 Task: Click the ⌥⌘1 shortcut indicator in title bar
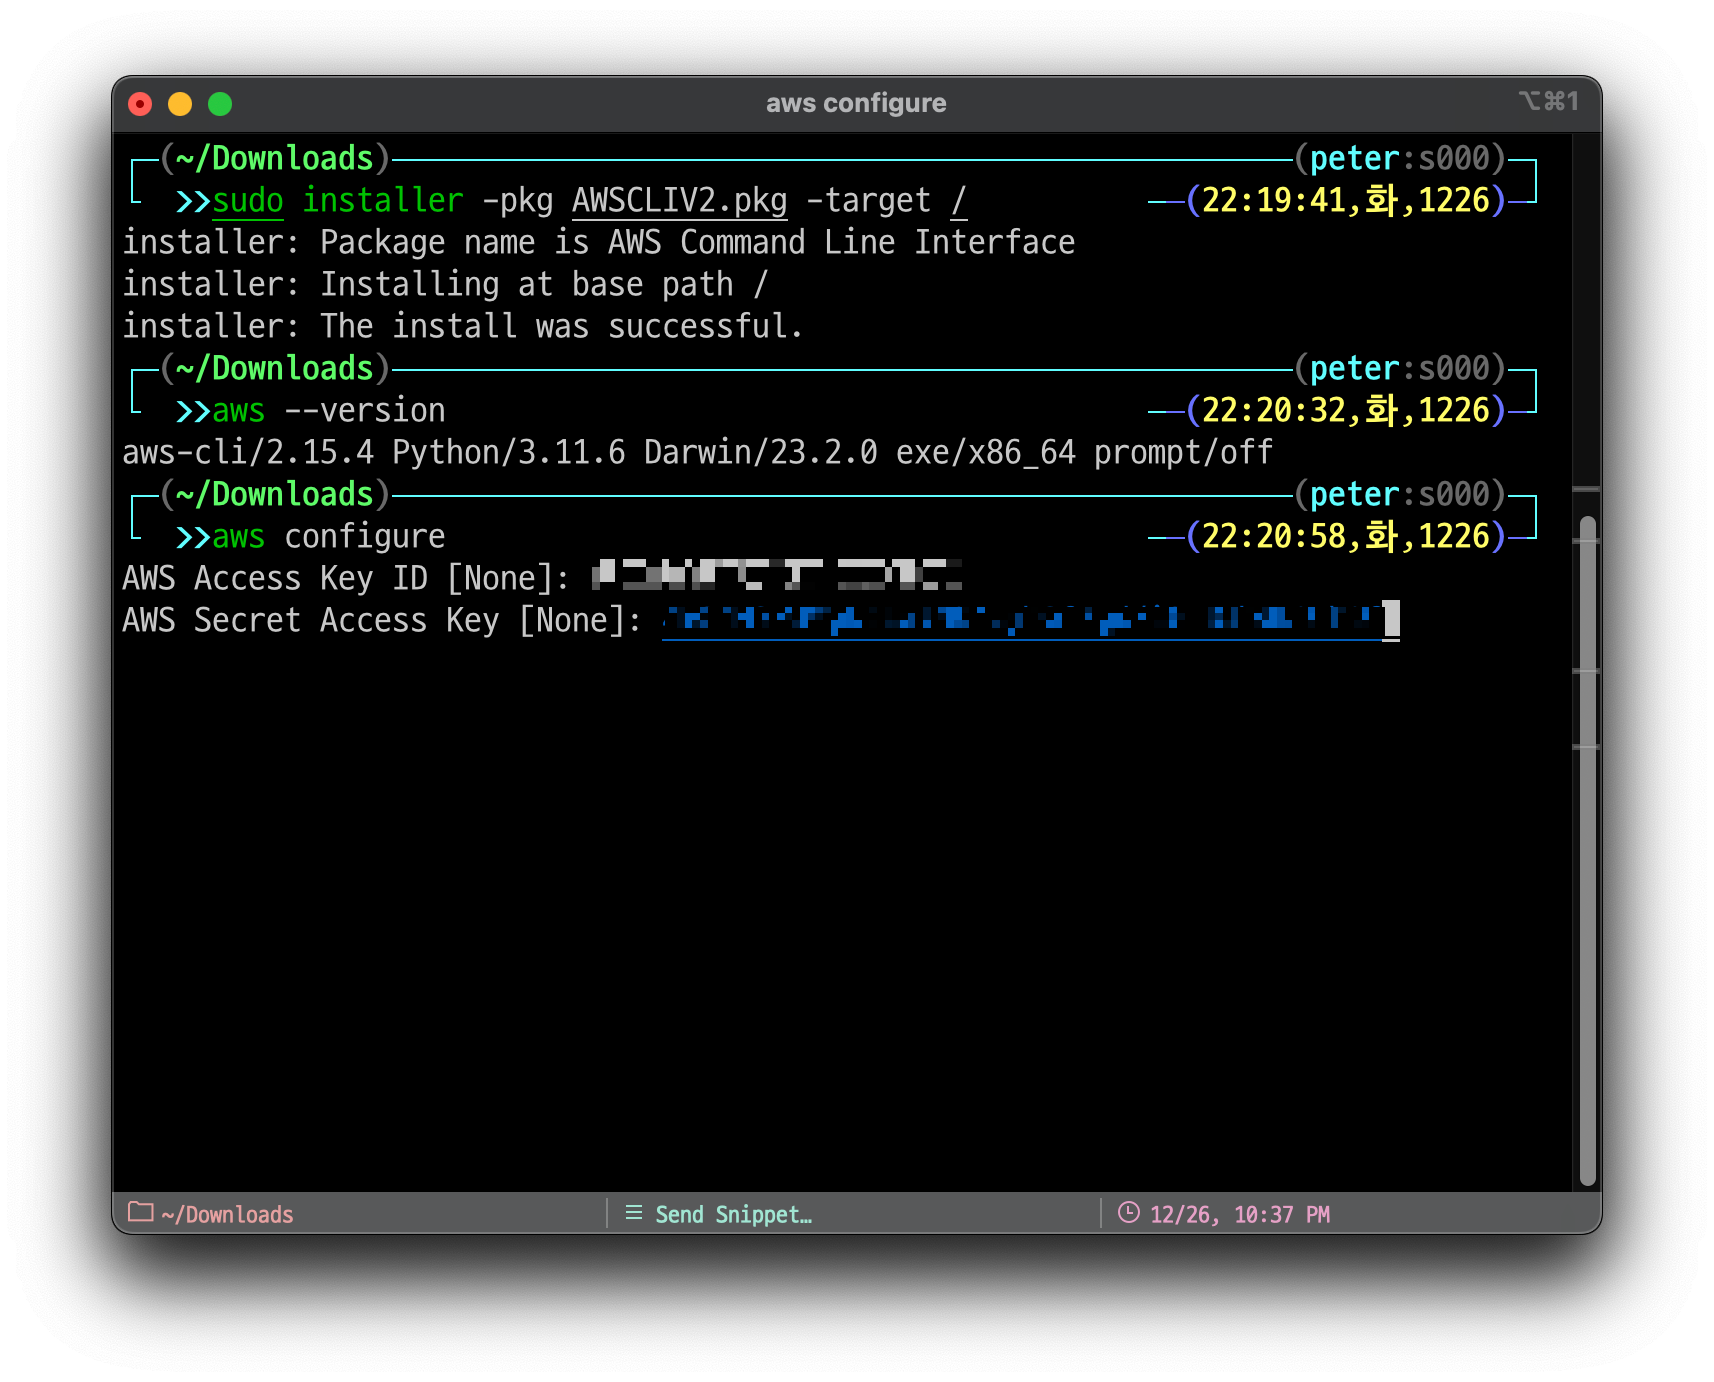pyautogui.click(x=1549, y=101)
